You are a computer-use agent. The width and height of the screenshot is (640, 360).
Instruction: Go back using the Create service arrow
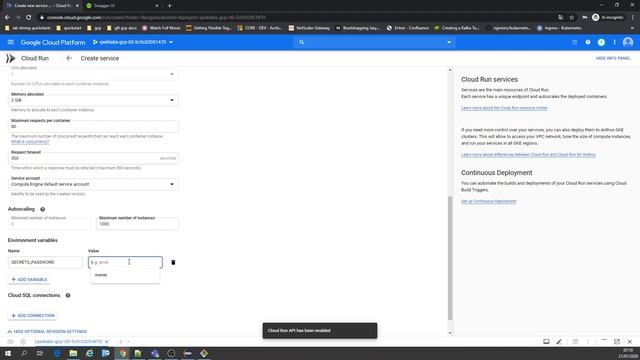tap(69, 58)
